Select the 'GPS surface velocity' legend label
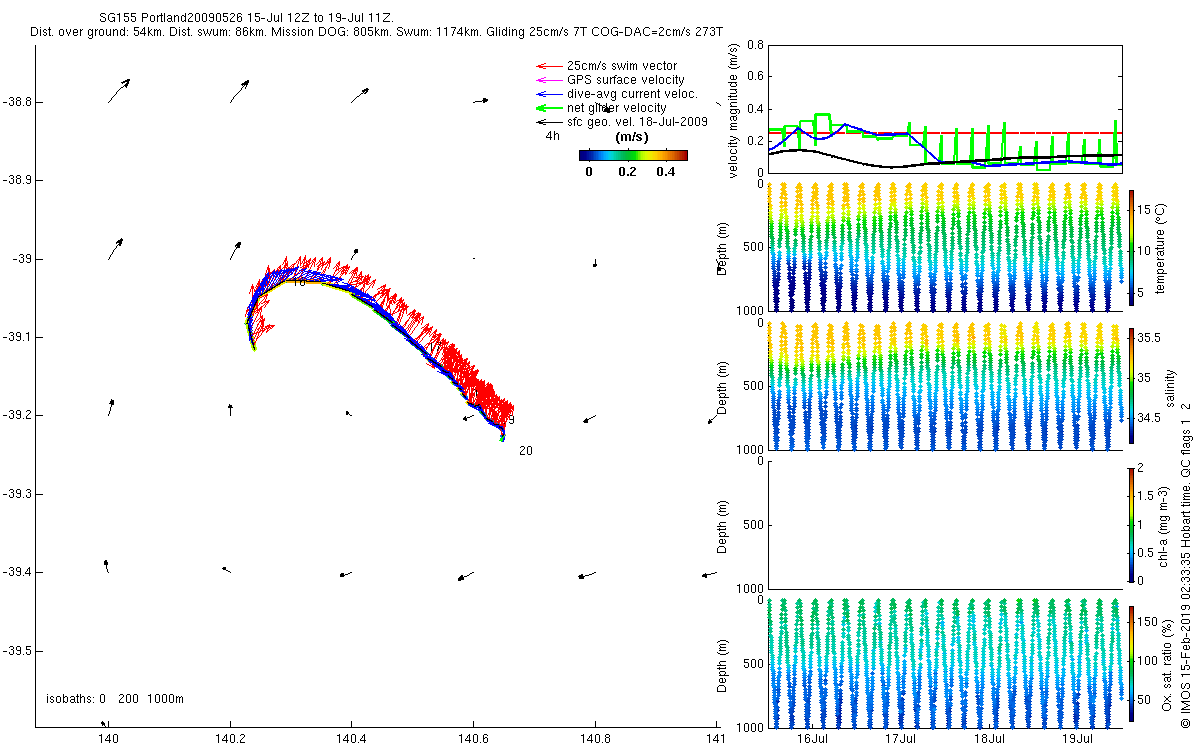 [626, 80]
